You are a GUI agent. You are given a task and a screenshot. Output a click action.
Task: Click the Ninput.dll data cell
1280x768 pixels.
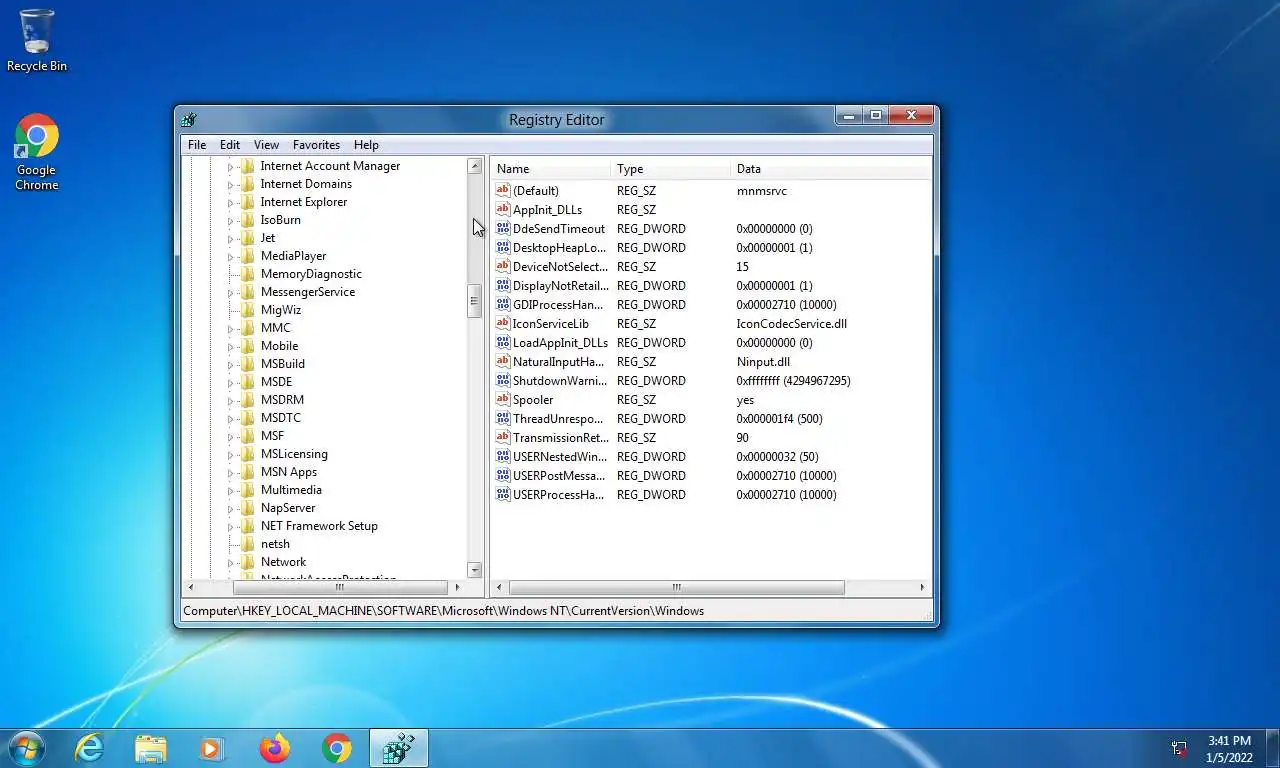click(x=762, y=362)
